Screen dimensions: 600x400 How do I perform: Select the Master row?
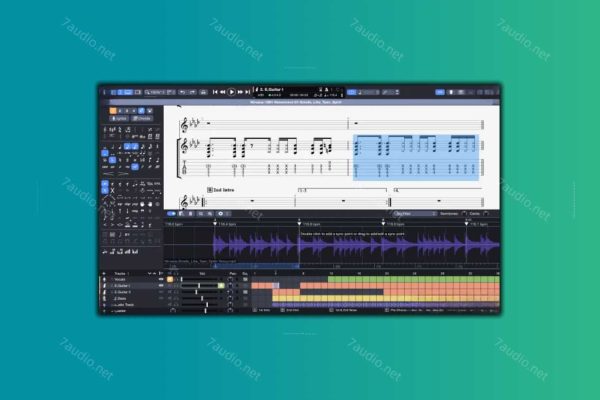coord(120,311)
